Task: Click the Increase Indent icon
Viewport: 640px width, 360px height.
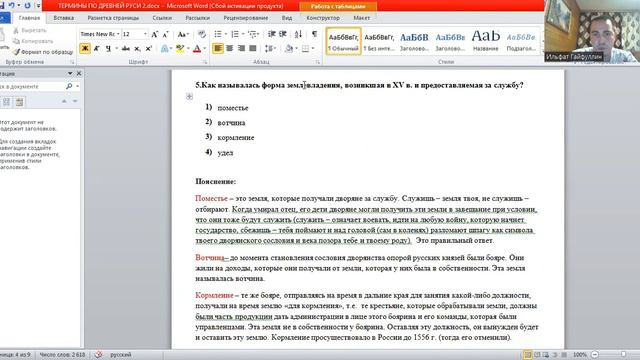Action: click(x=283, y=34)
